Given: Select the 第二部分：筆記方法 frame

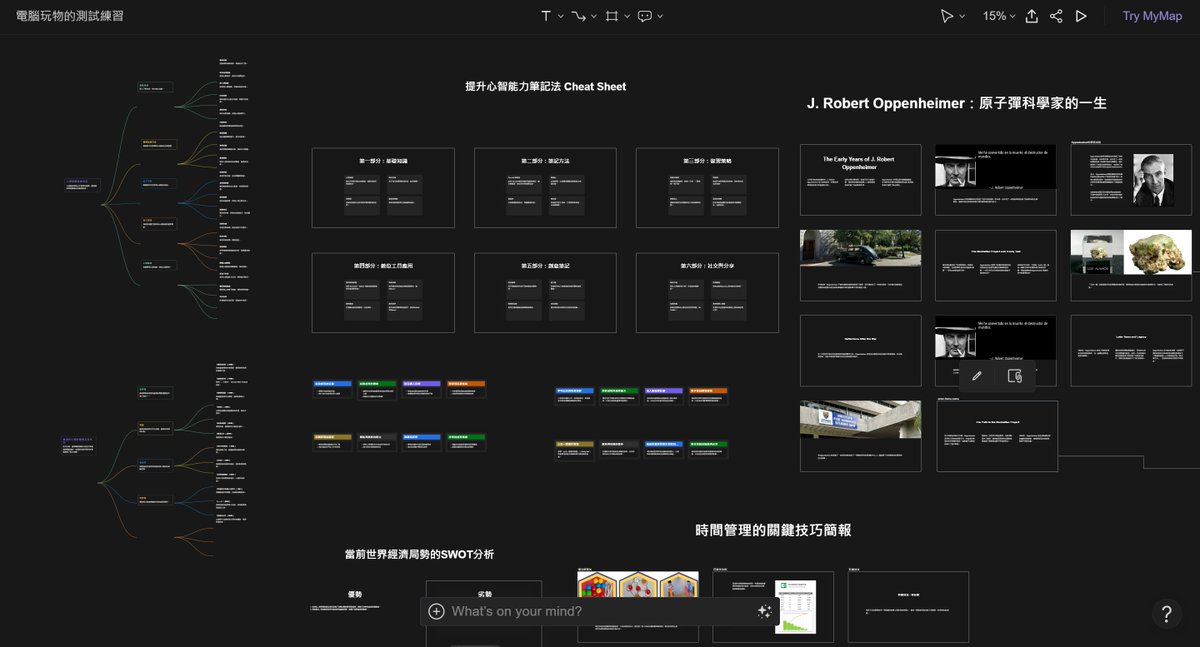Looking at the screenshot, I should tap(545, 188).
